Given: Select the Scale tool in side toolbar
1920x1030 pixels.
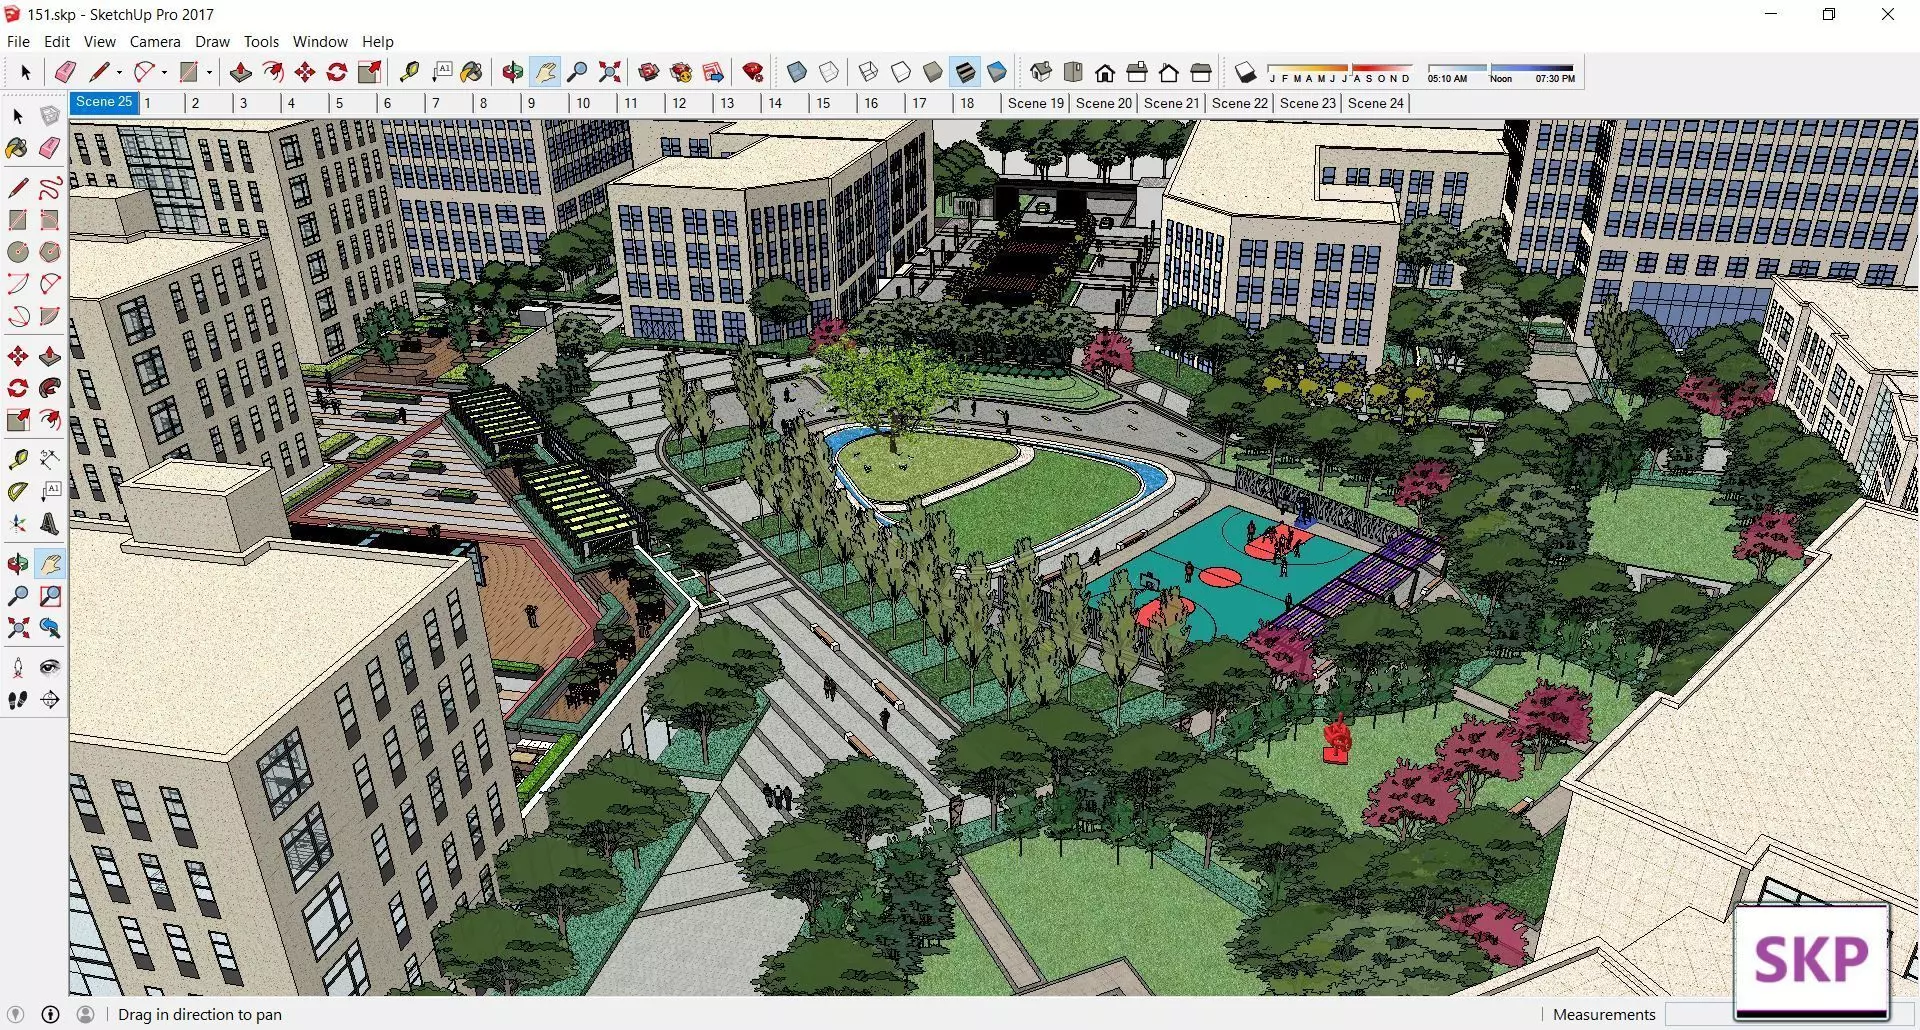Looking at the screenshot, I should coord(18,420).
